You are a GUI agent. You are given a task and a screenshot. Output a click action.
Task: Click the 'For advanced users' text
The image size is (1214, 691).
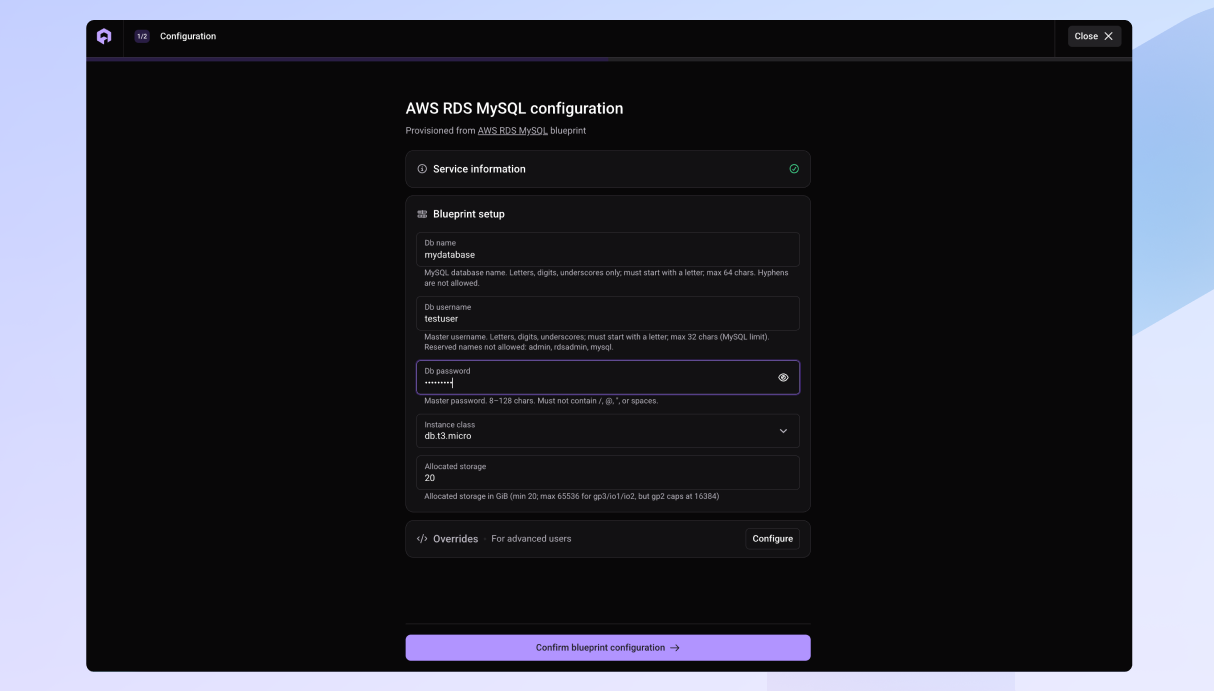coord(531,539)
